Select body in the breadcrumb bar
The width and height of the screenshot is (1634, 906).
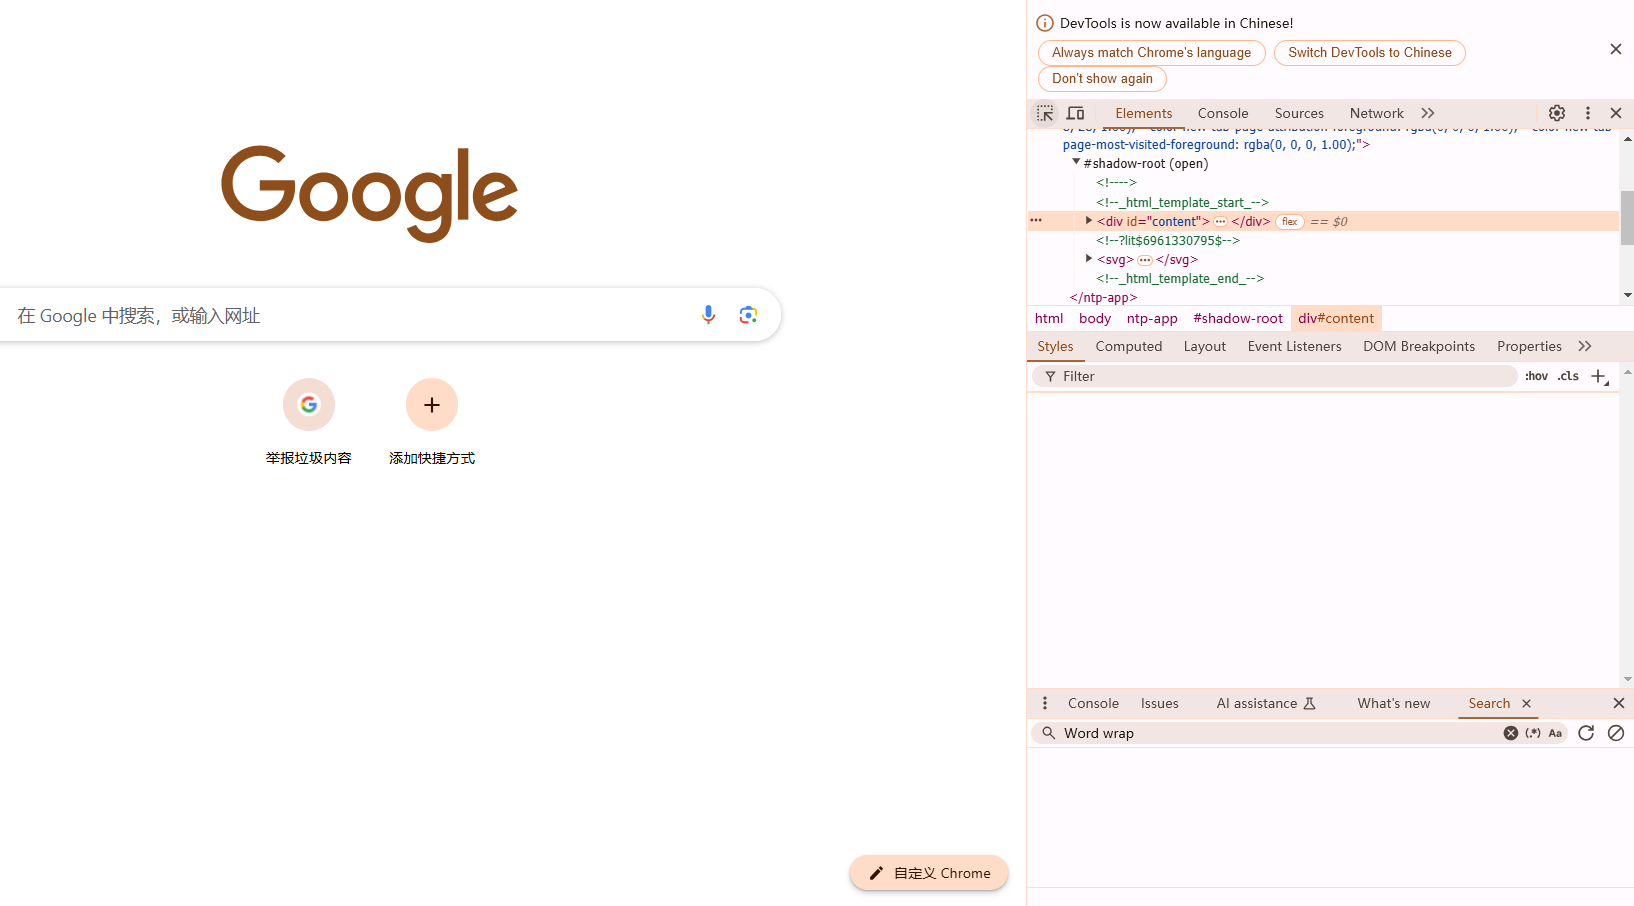coord(1095,318)
